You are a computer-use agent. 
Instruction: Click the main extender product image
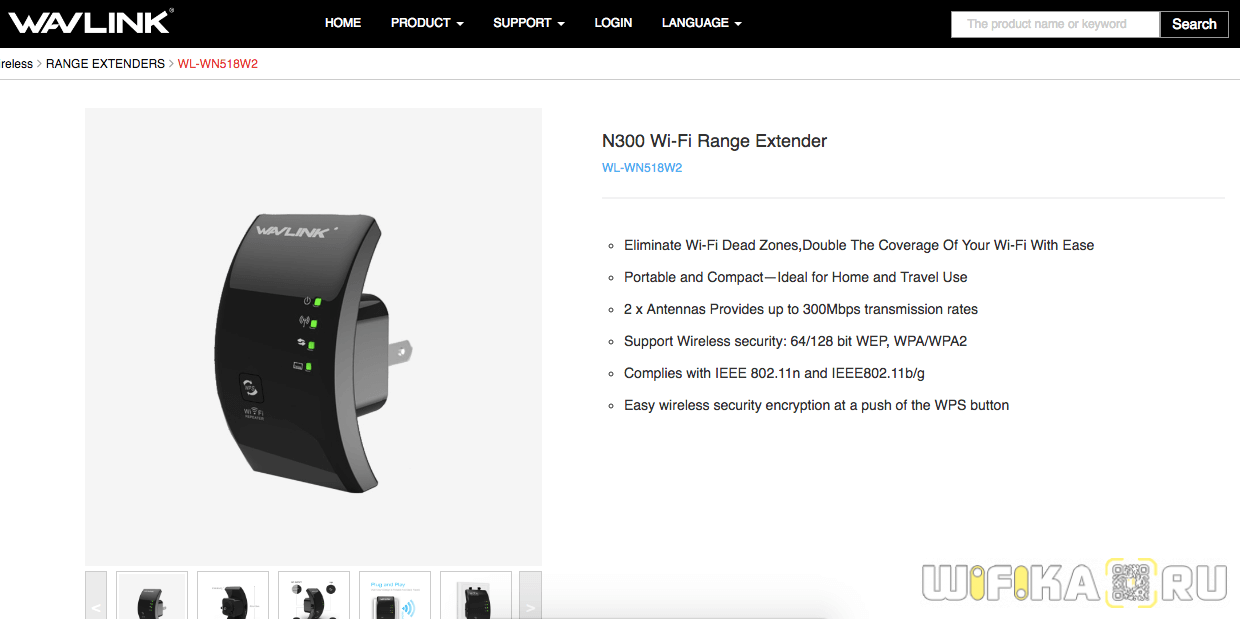(313, 337)
